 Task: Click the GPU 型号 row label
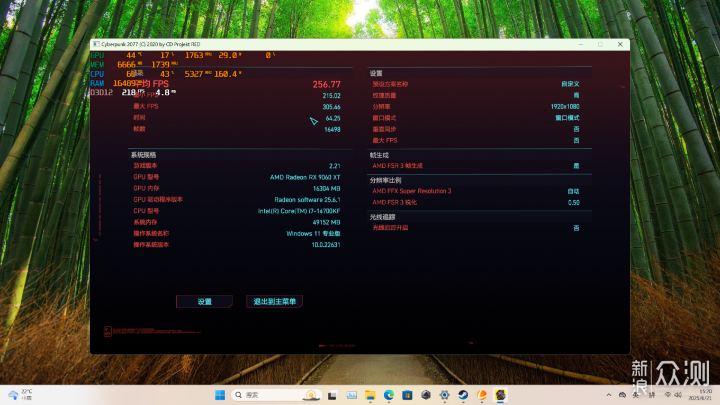(146, 177)
